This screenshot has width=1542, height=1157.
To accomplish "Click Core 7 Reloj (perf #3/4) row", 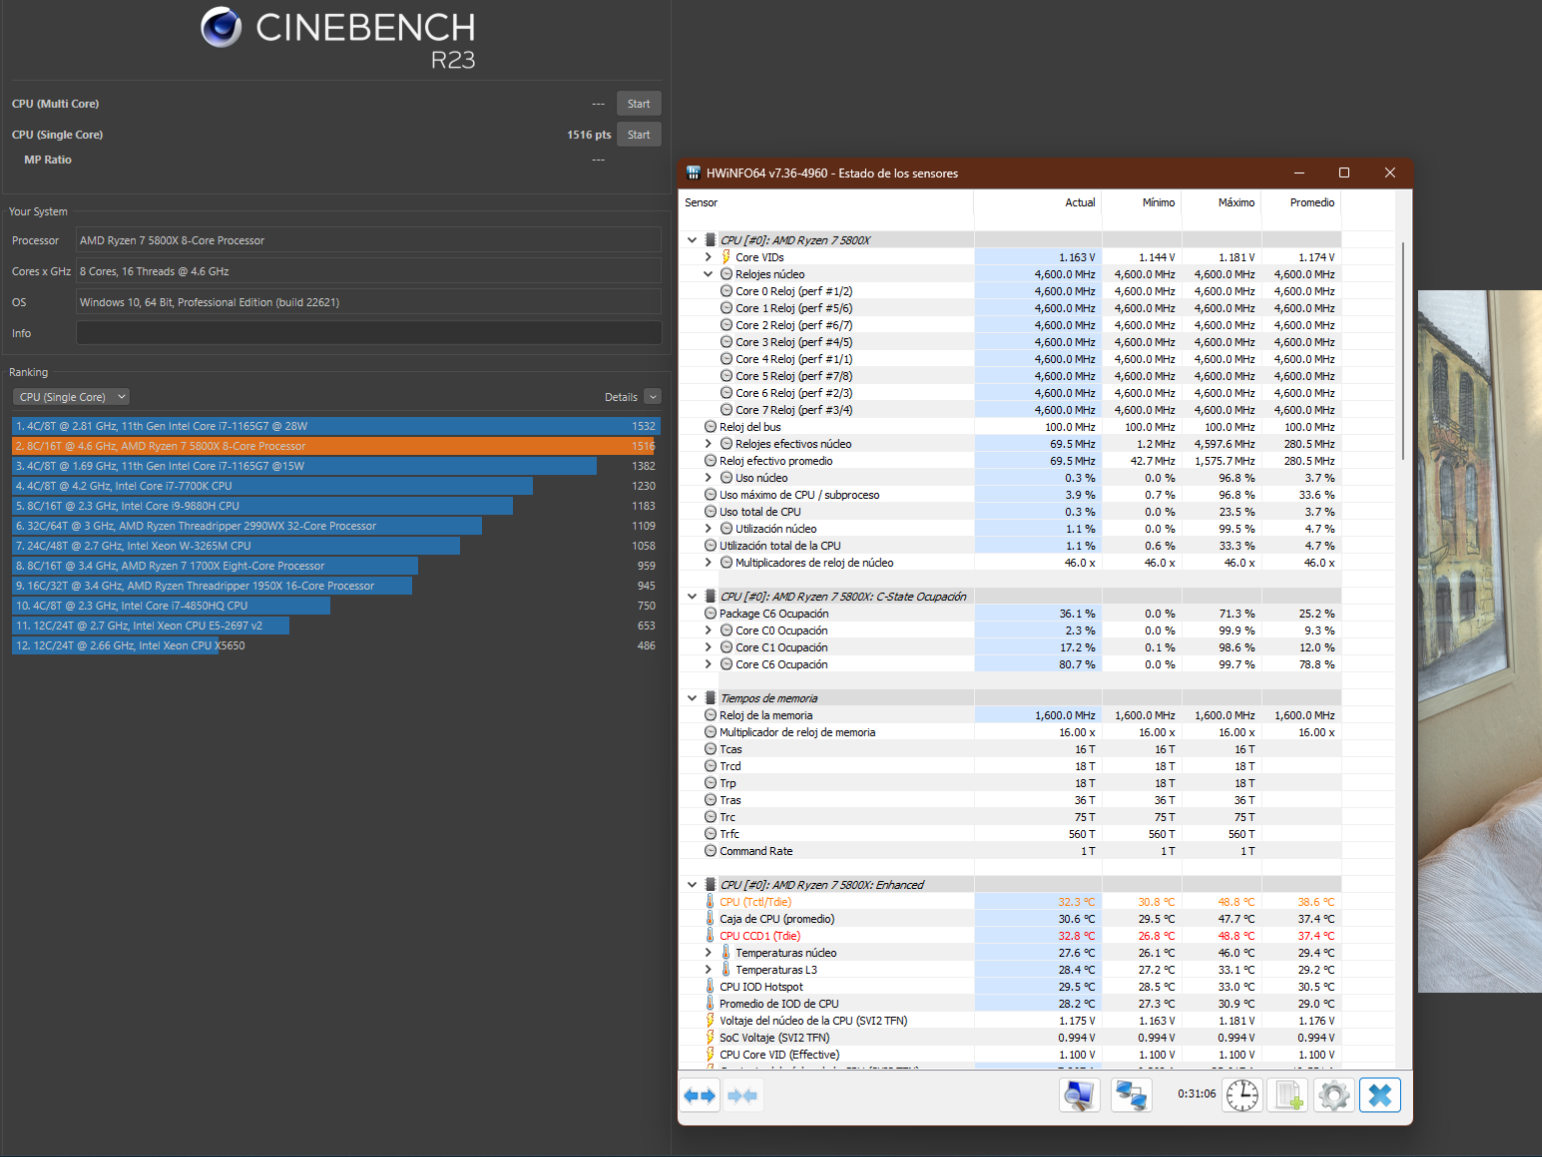I will [1010, 410].
